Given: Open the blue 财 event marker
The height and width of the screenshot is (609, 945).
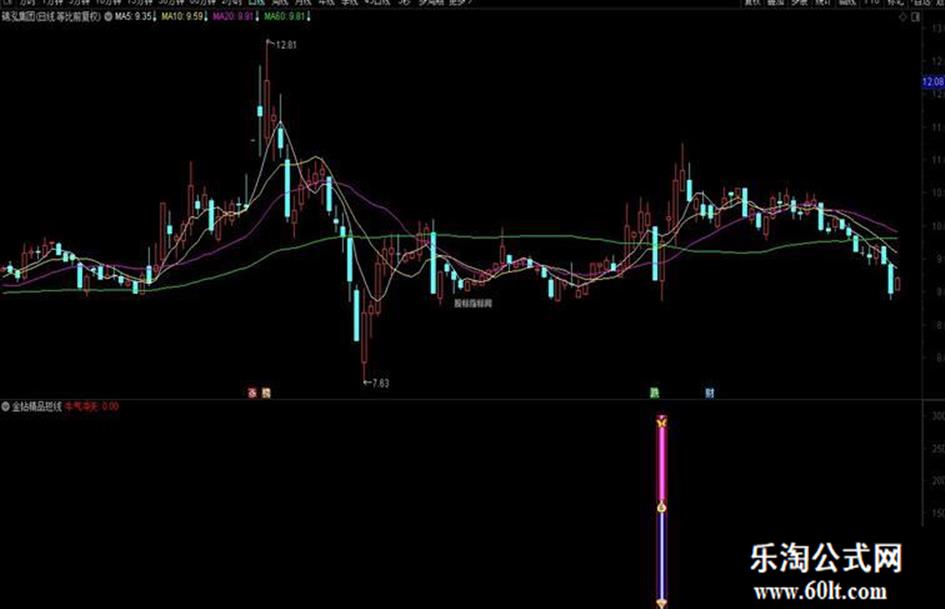Looking at the screenshot, I should 710,393.
